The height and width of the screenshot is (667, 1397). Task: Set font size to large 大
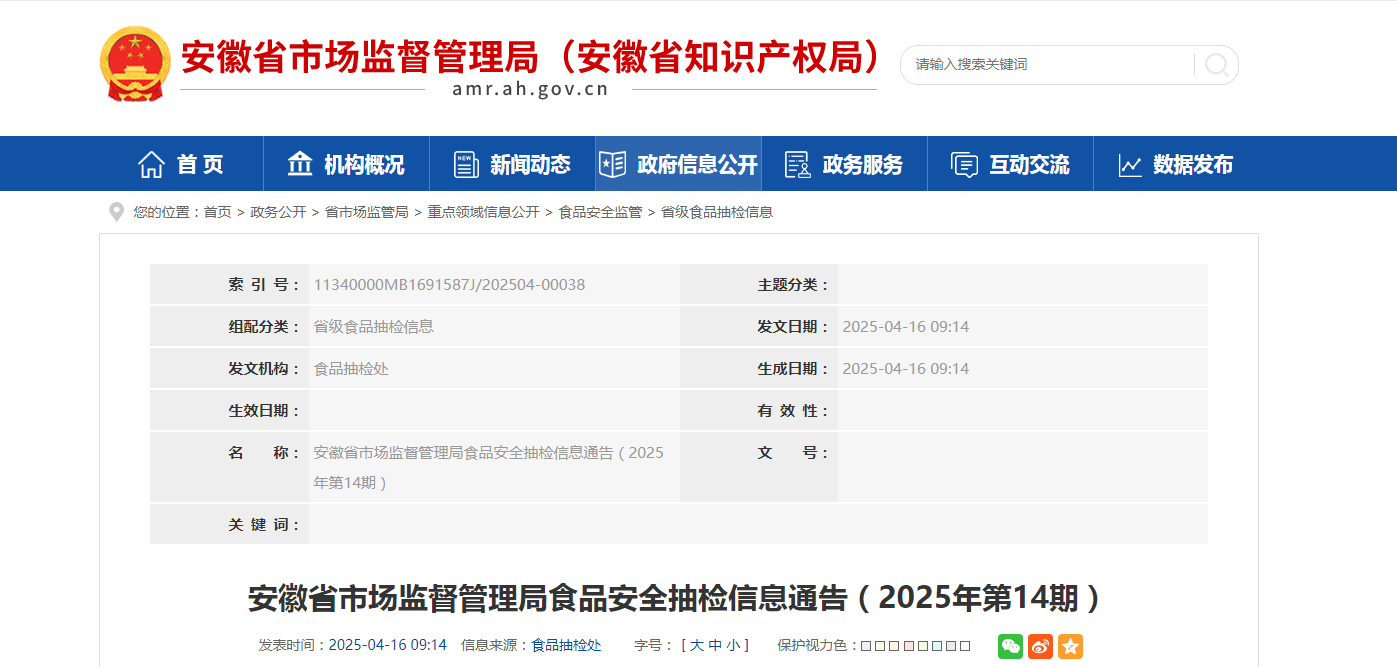click(x=697, y=645)
